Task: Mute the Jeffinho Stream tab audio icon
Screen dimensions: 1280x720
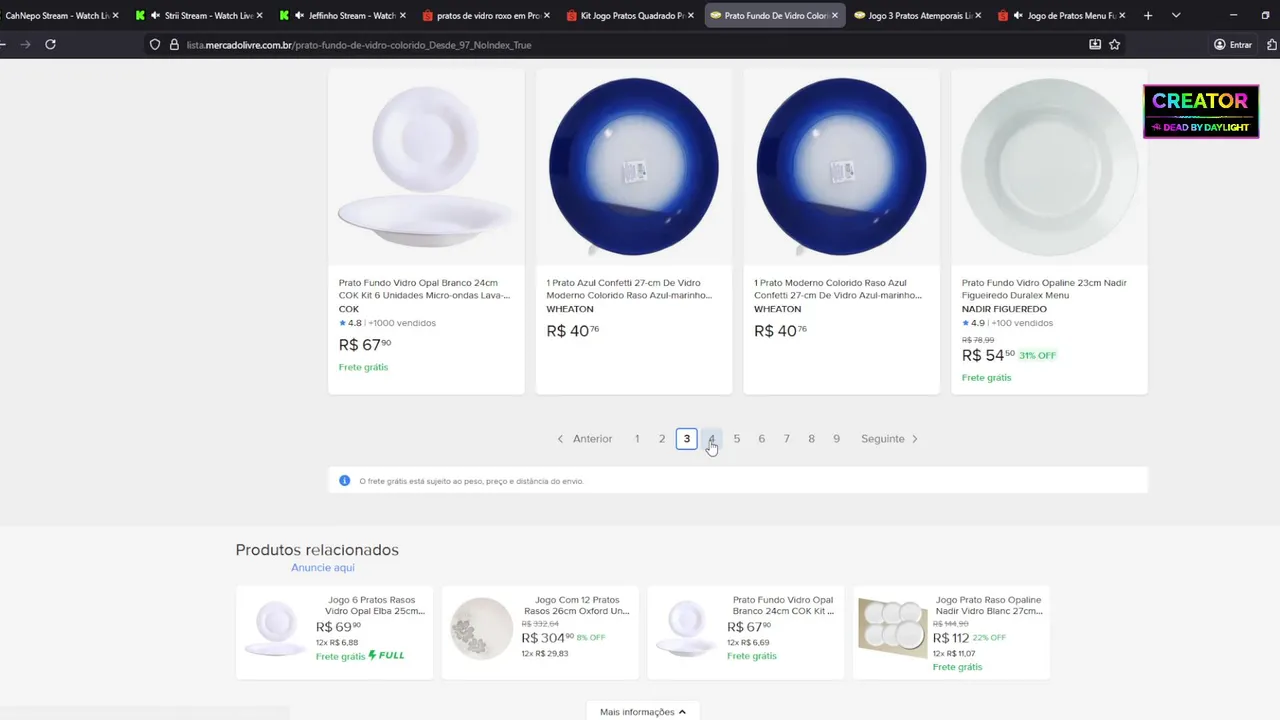Action: pos(299,15)
